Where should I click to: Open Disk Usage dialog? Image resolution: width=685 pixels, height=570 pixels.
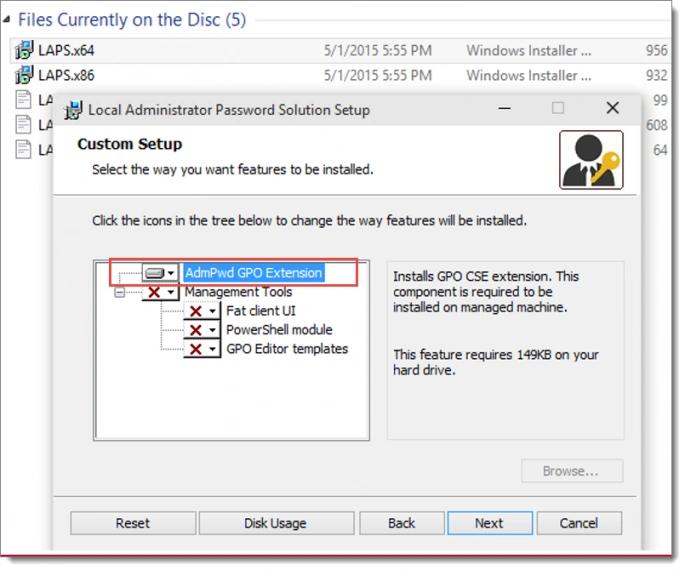(x=276, y=524)
